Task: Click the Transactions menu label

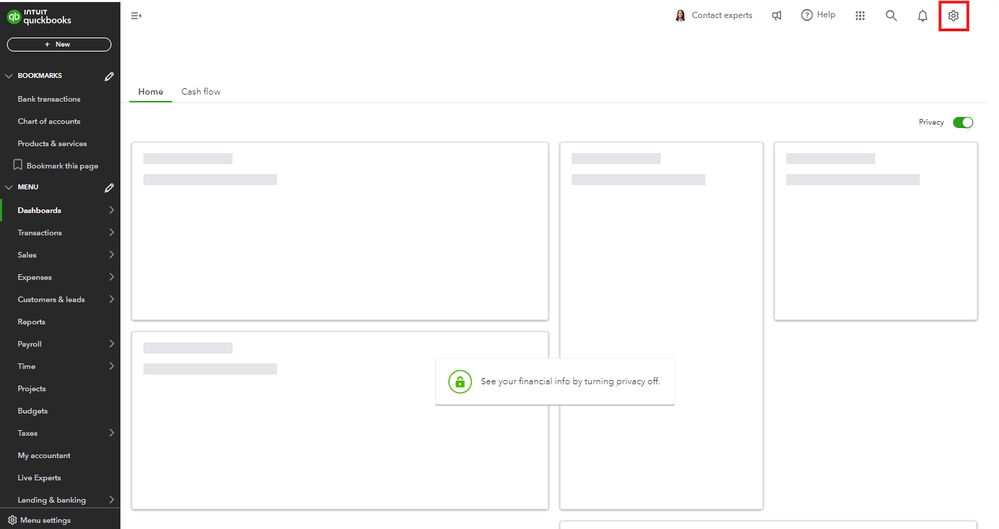Action: (x=40, y=233)
